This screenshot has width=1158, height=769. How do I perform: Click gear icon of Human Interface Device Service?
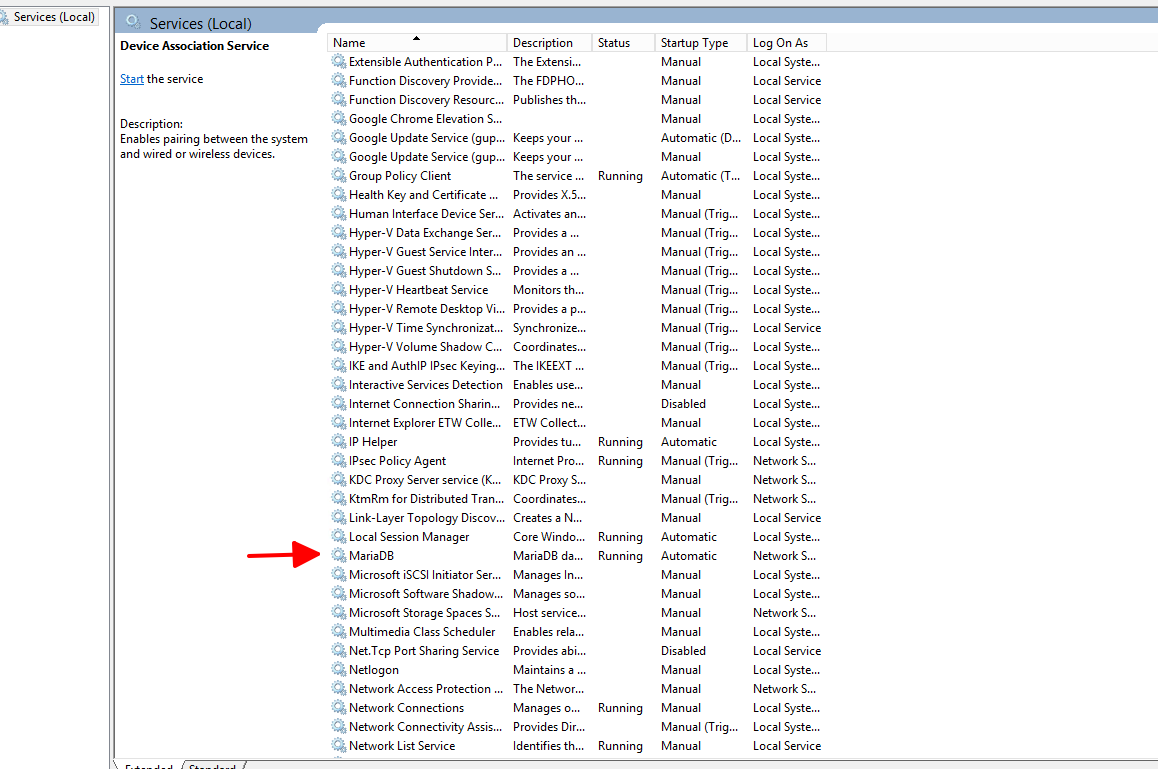[338, 213]
